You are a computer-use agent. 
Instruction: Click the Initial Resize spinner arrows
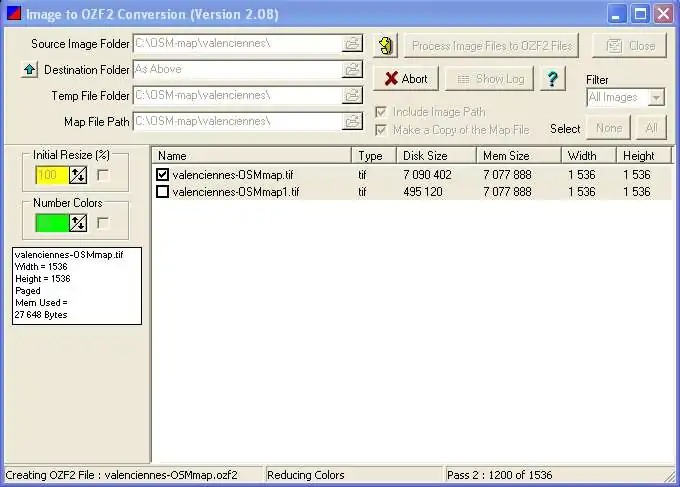click(x=78, y=175)
